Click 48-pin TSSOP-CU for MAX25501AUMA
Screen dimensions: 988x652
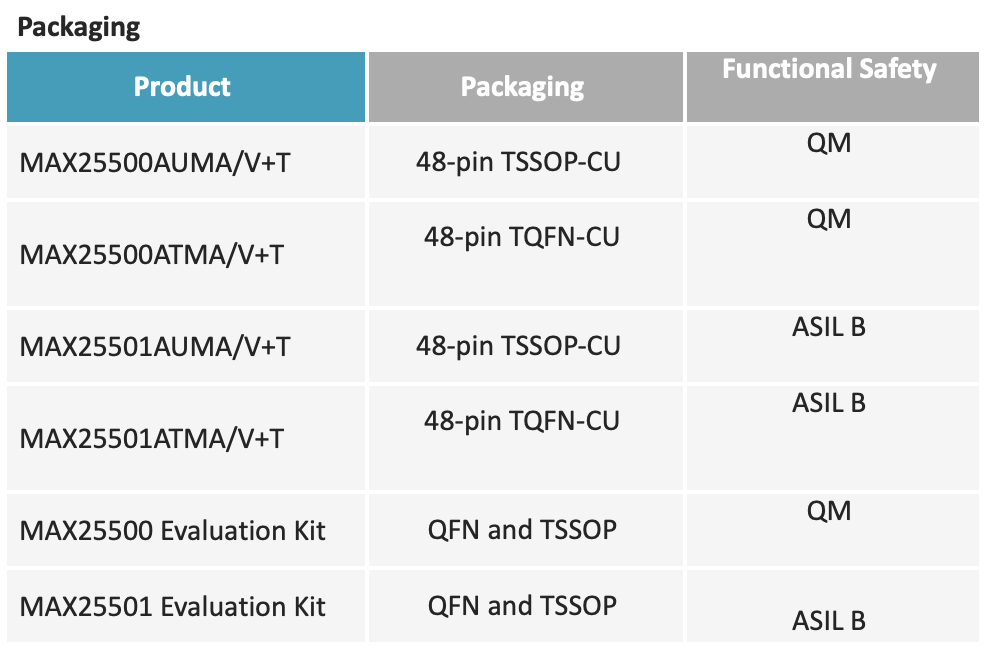pos(518,346)
